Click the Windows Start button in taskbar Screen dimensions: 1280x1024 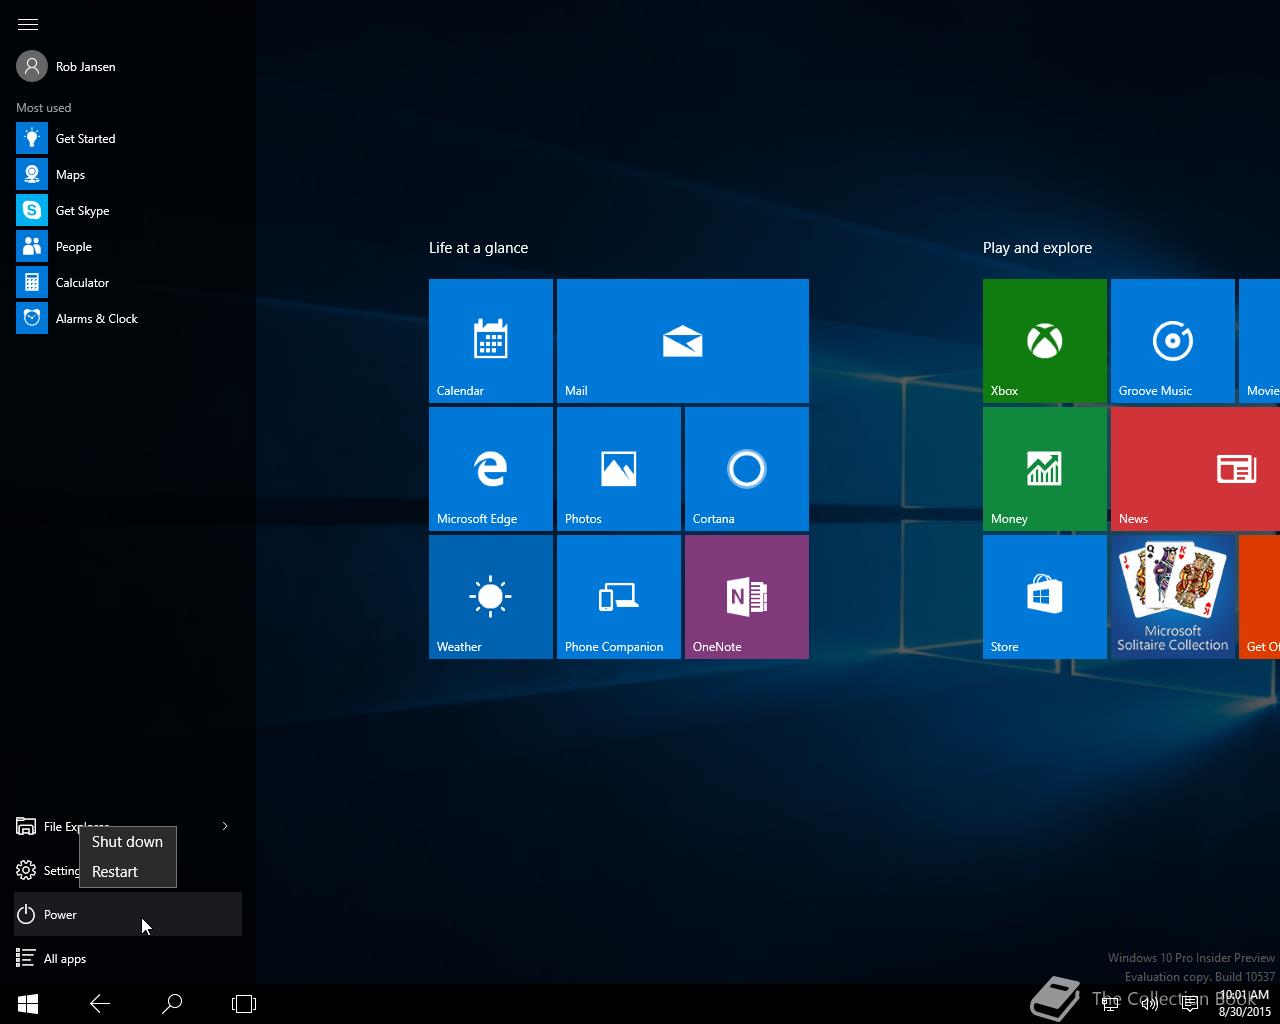(x=28, y=1004)
